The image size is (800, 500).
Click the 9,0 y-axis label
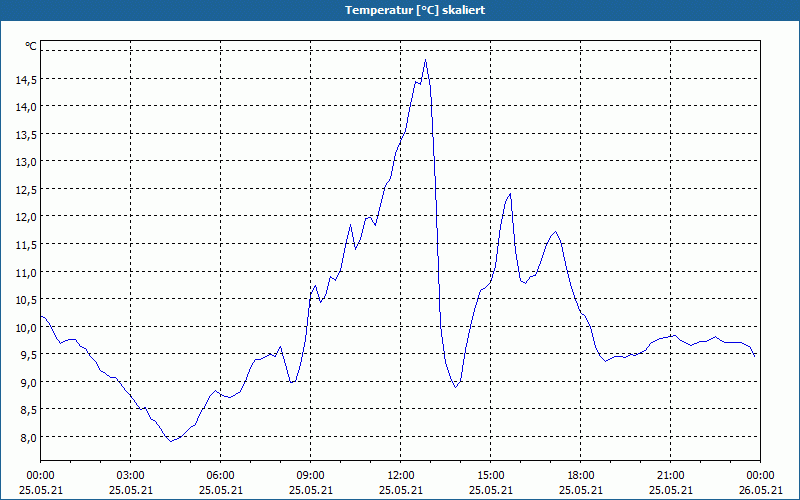coord(29,383)
